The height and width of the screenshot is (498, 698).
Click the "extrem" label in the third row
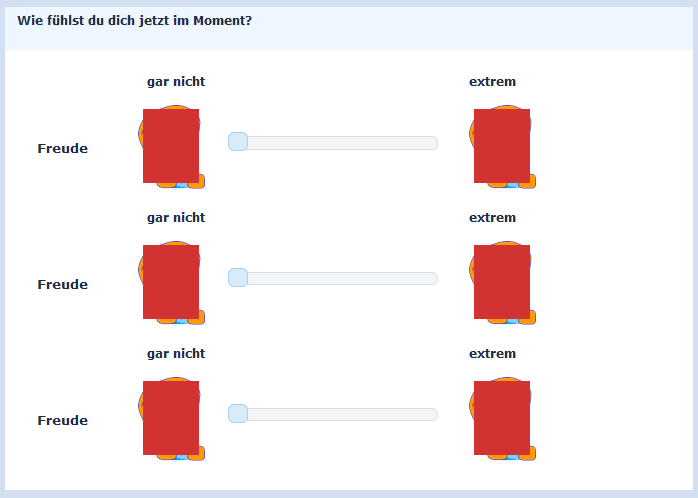493,354
